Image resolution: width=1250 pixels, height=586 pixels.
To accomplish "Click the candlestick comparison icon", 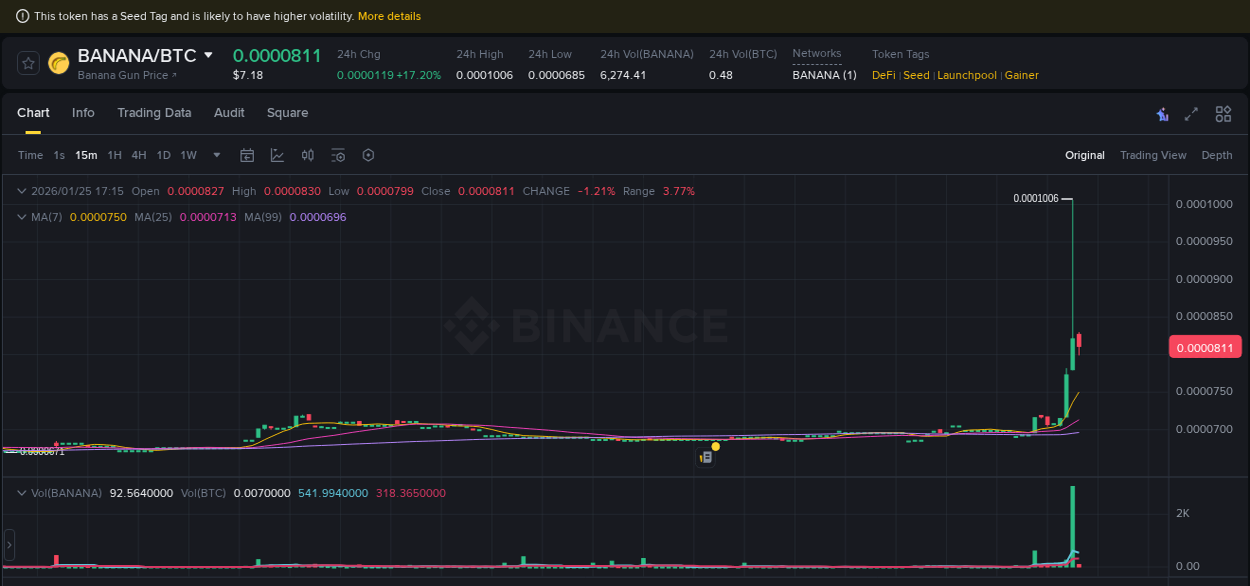I will tap(307, 155).
